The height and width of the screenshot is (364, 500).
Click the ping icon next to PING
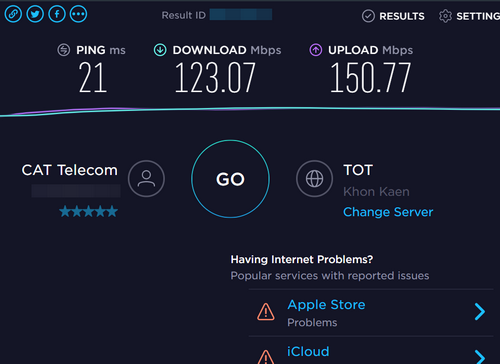(x=64, y=50)
